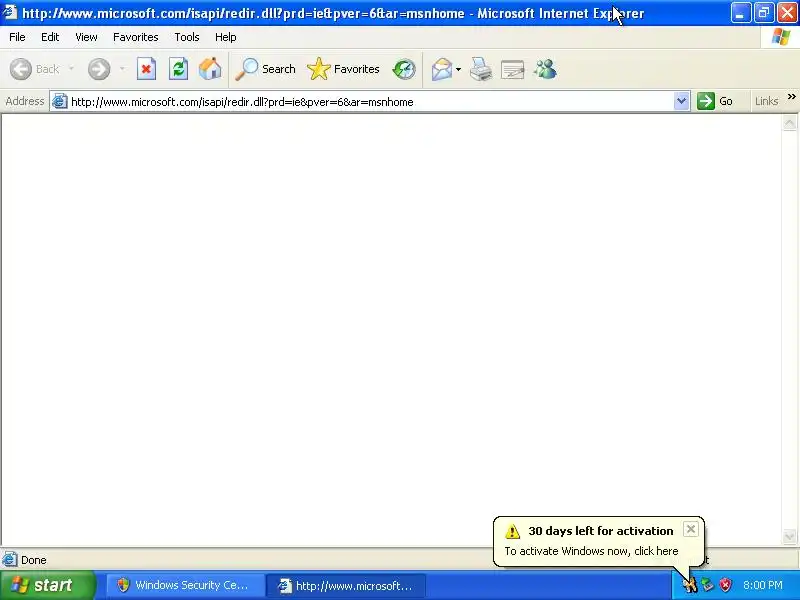Click the page icon in Address bar

(60, 102)
